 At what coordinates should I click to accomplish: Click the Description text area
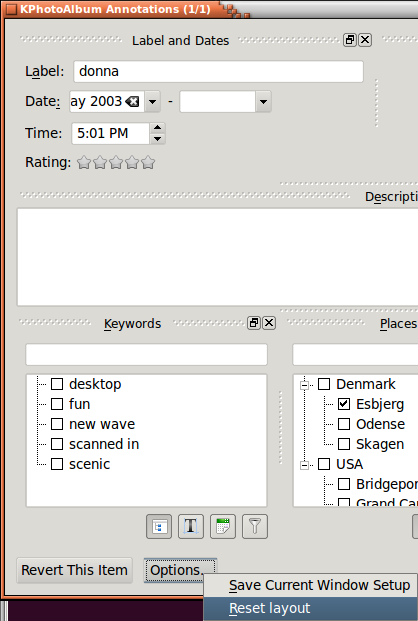pos(217,257)
